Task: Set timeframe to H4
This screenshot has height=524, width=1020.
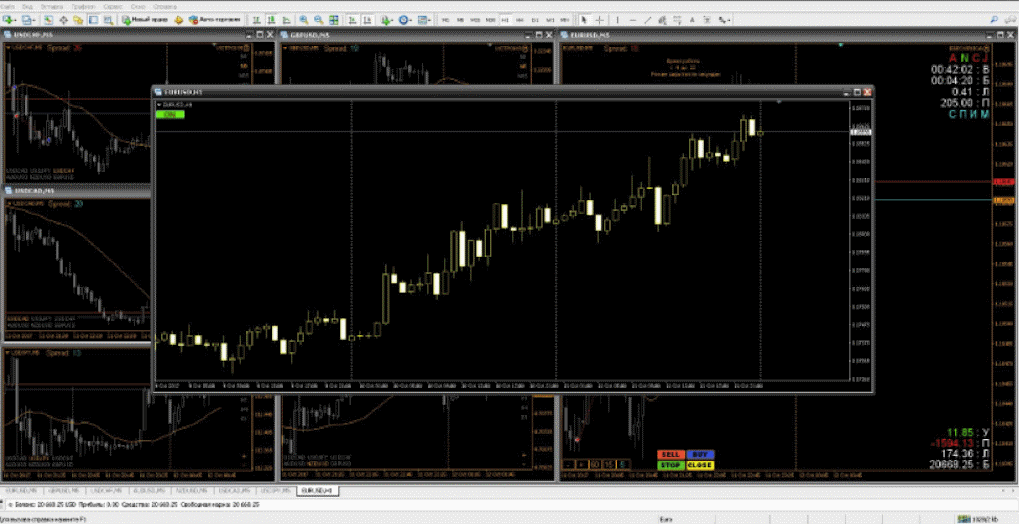Action: click(x=520, y=20)
